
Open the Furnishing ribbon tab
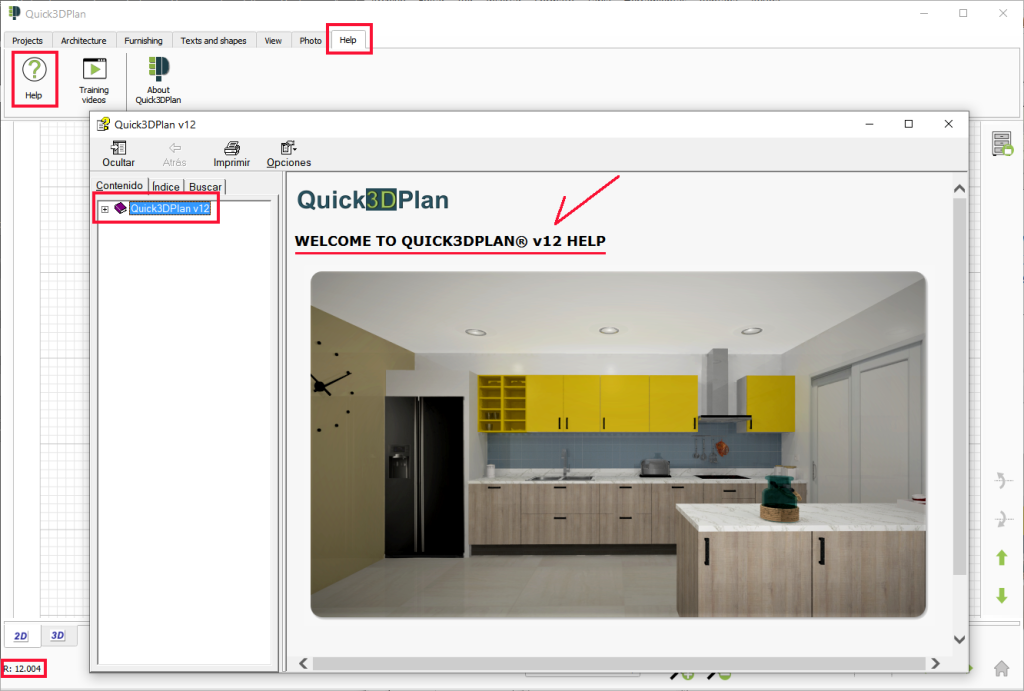(144, 40)
